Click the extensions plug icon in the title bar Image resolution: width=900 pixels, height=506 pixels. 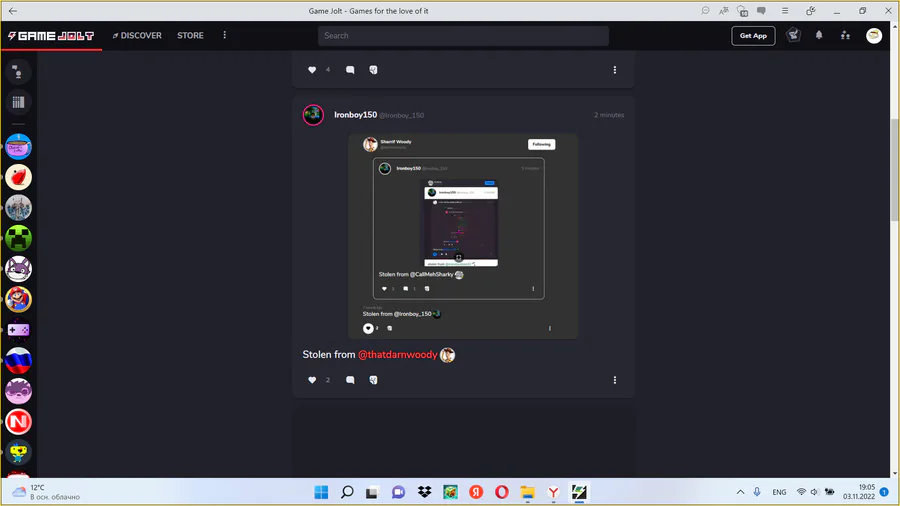pyautogui.click(x=810, y=11)
